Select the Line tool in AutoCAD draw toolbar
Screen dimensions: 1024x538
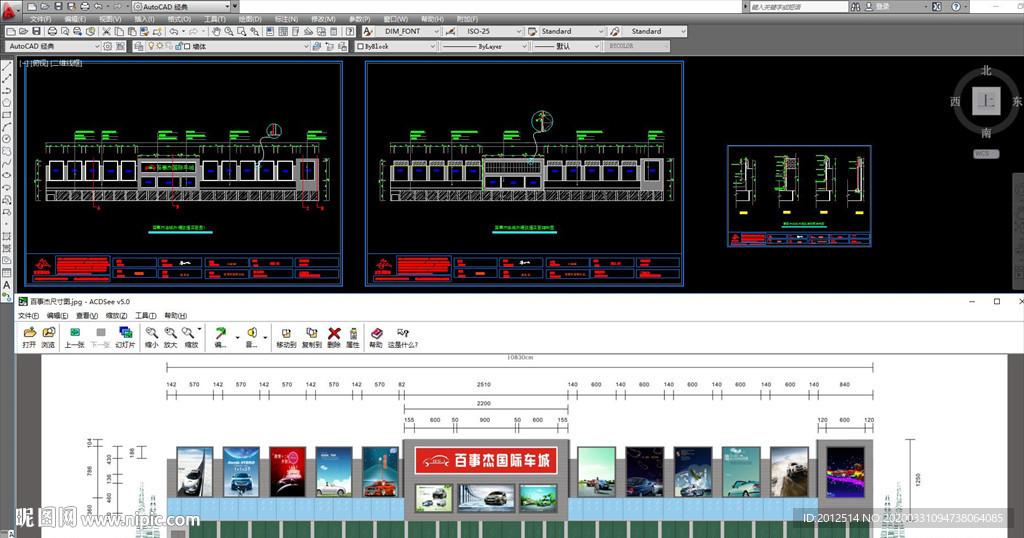7,68
